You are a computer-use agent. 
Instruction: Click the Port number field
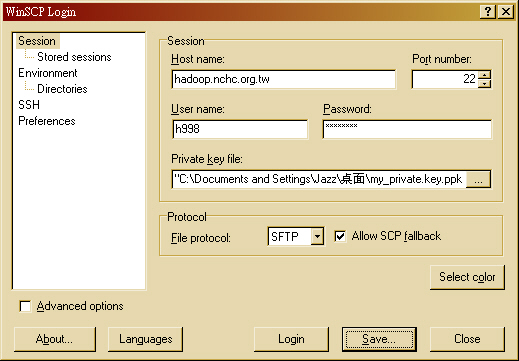tap(445, 79)
